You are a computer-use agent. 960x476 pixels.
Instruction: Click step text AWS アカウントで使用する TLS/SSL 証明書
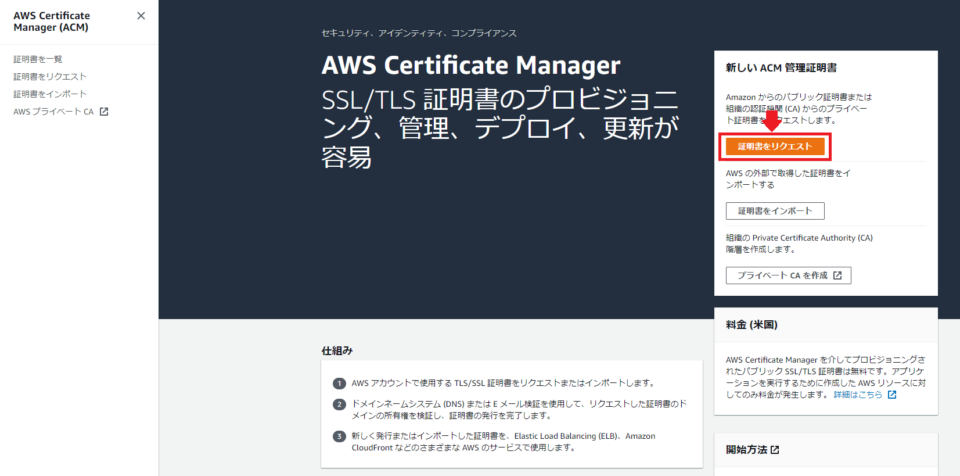pos(503,384)
